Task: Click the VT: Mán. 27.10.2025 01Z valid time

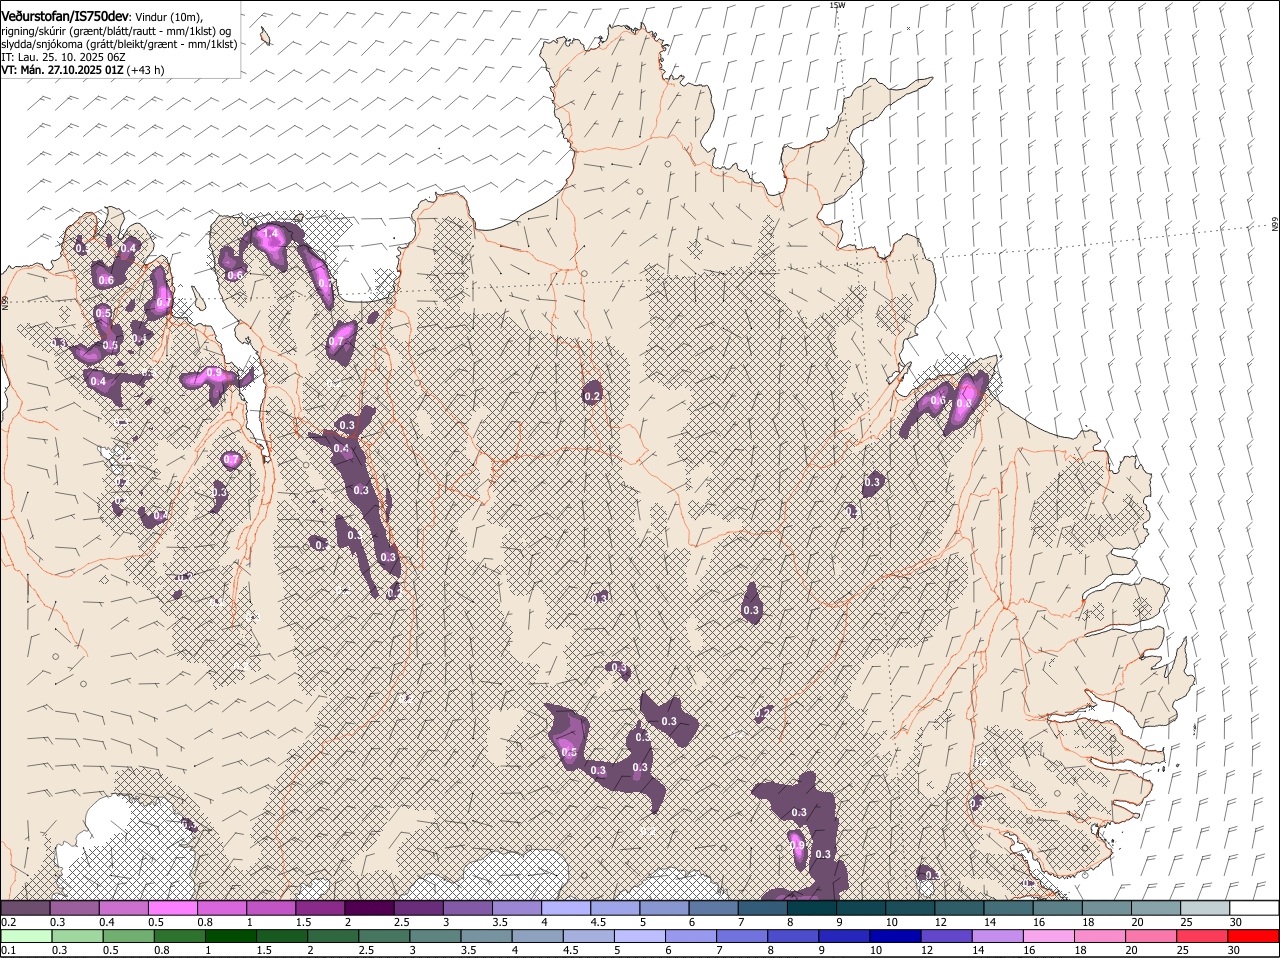Action: coord(62,70)
